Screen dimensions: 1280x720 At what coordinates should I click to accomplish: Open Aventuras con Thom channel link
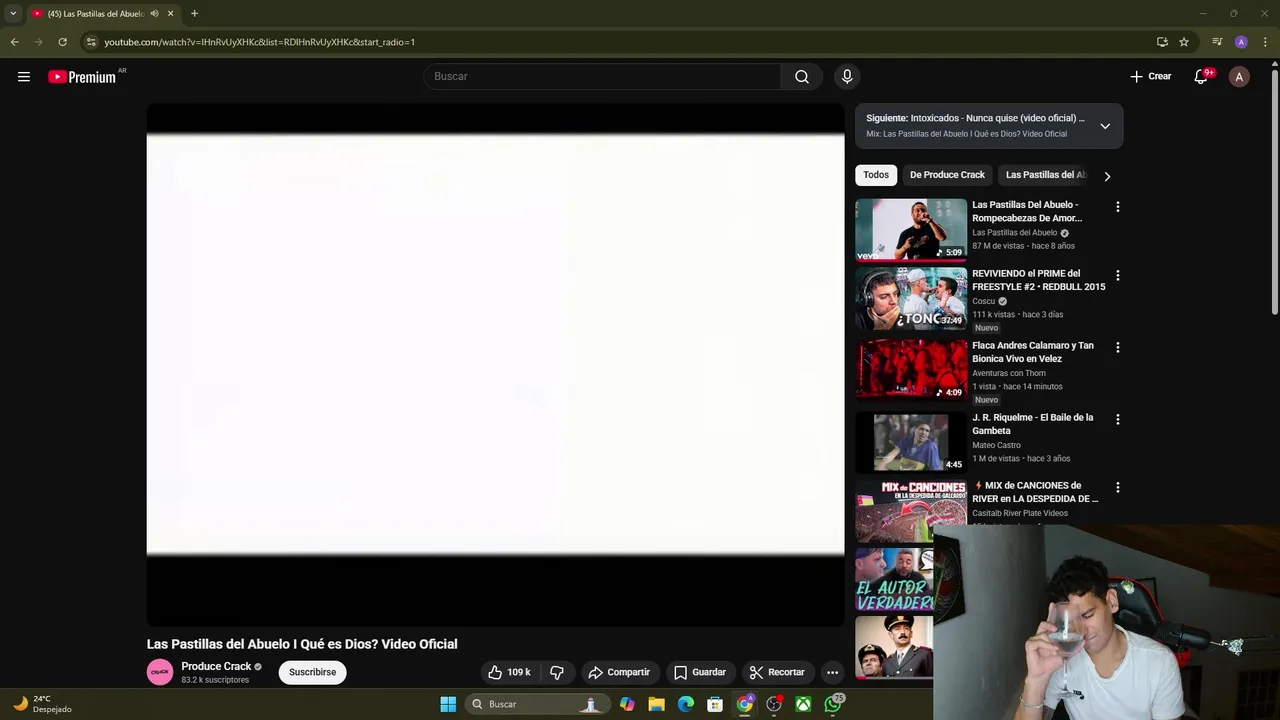point(1009,373)
